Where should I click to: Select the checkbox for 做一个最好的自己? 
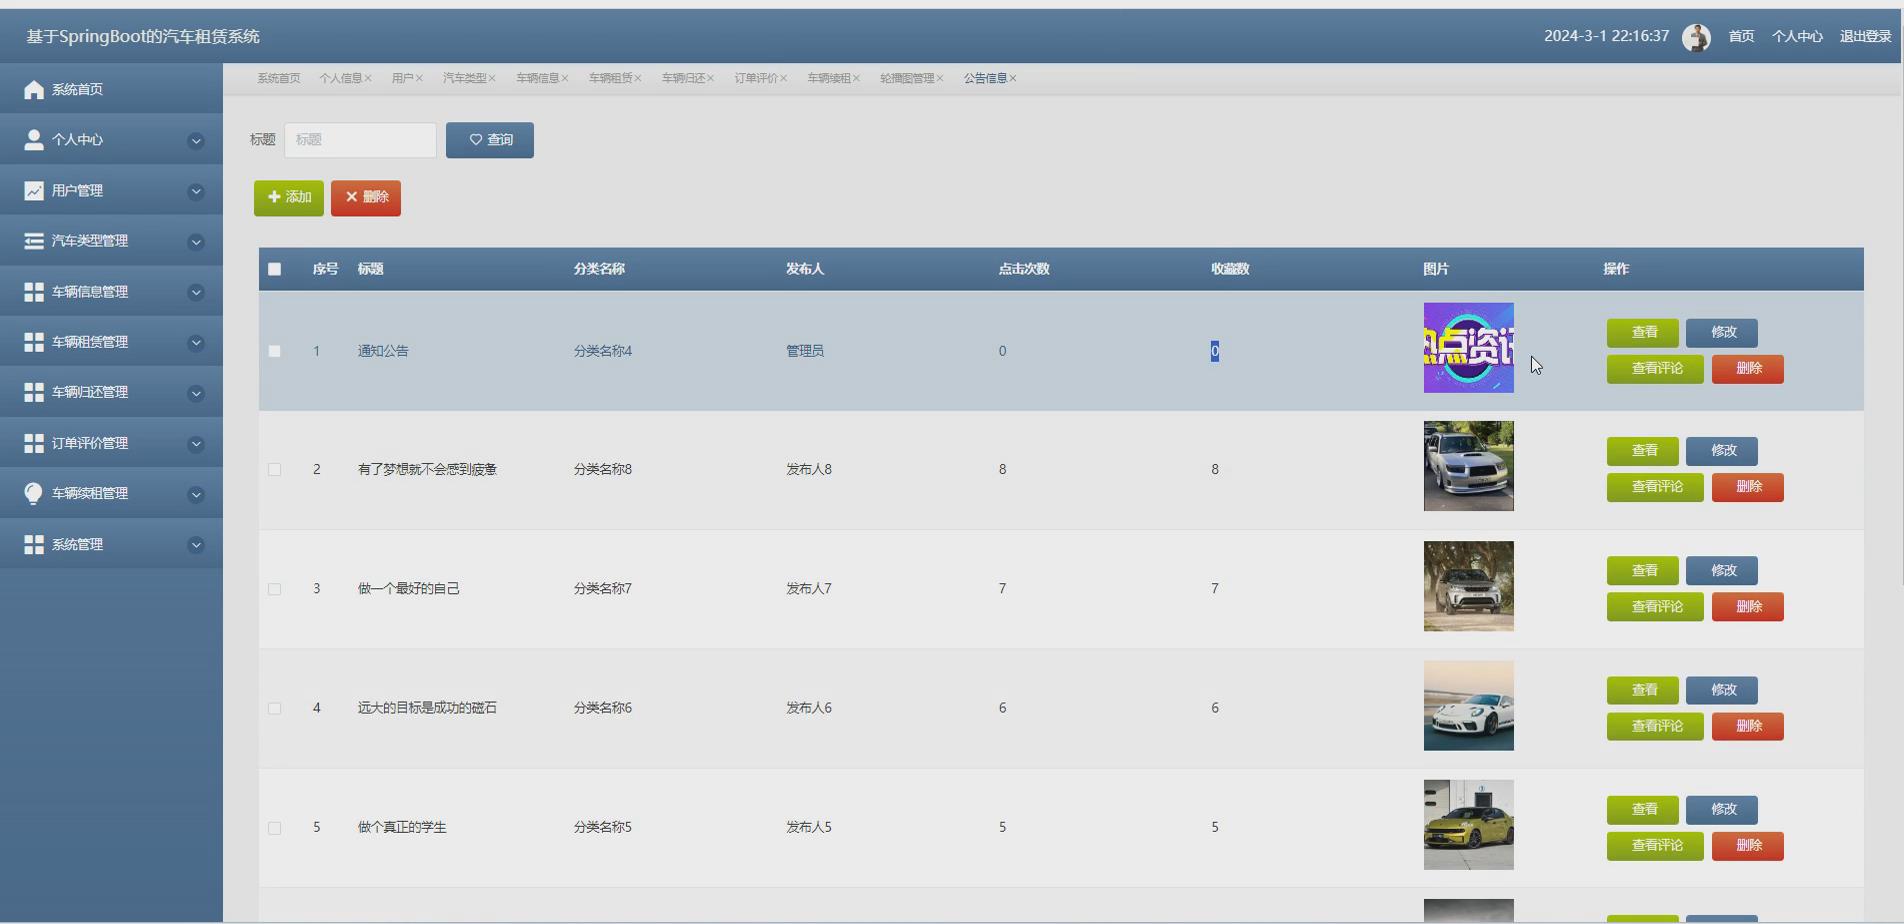point(275,589)
